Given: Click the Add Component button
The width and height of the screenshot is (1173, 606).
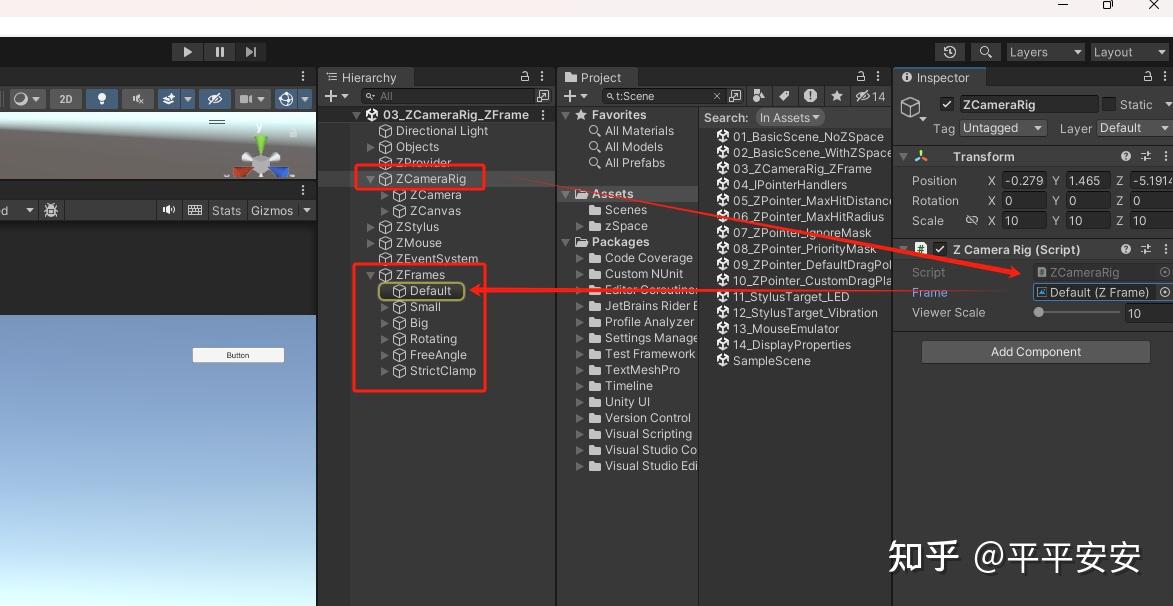Looking at the screenshot, I should click(x=1035, y=351).
